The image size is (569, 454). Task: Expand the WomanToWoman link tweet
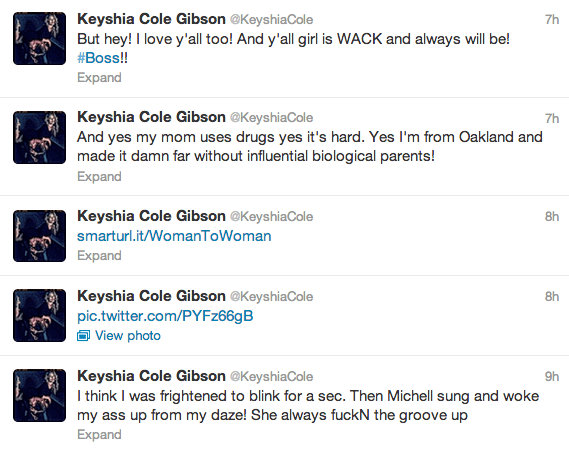pos(99,255)
